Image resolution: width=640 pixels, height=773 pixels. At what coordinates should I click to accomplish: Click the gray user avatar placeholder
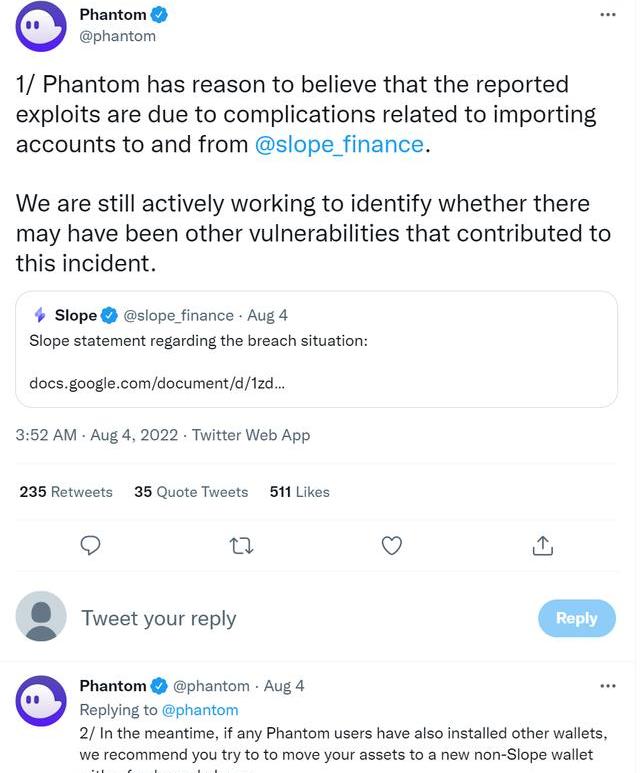[41, 616]
